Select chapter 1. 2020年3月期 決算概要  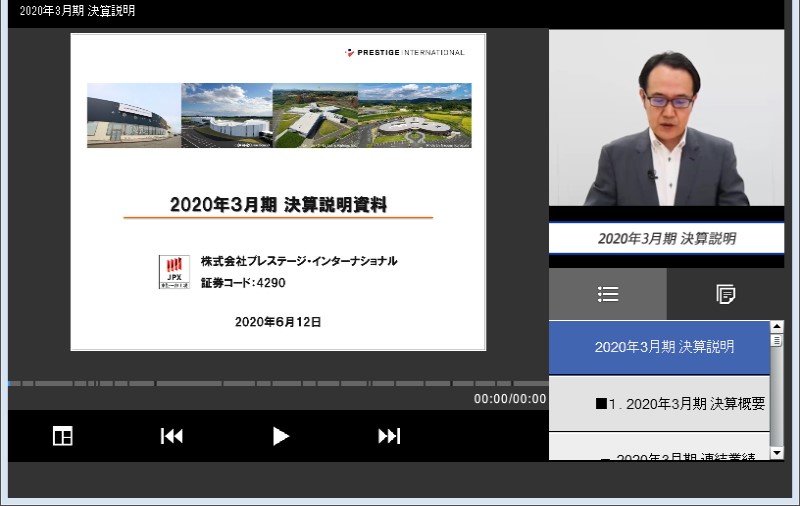[659, 404]
